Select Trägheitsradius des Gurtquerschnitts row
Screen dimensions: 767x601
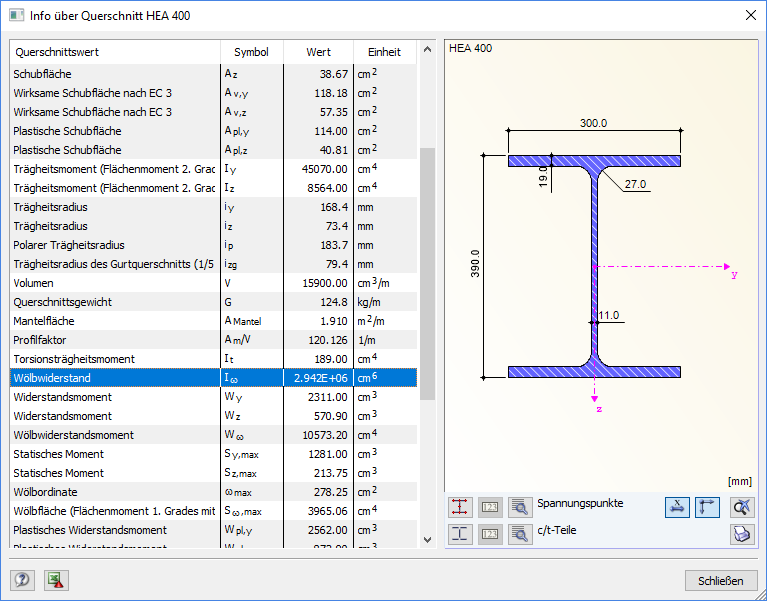pos(213,264)
